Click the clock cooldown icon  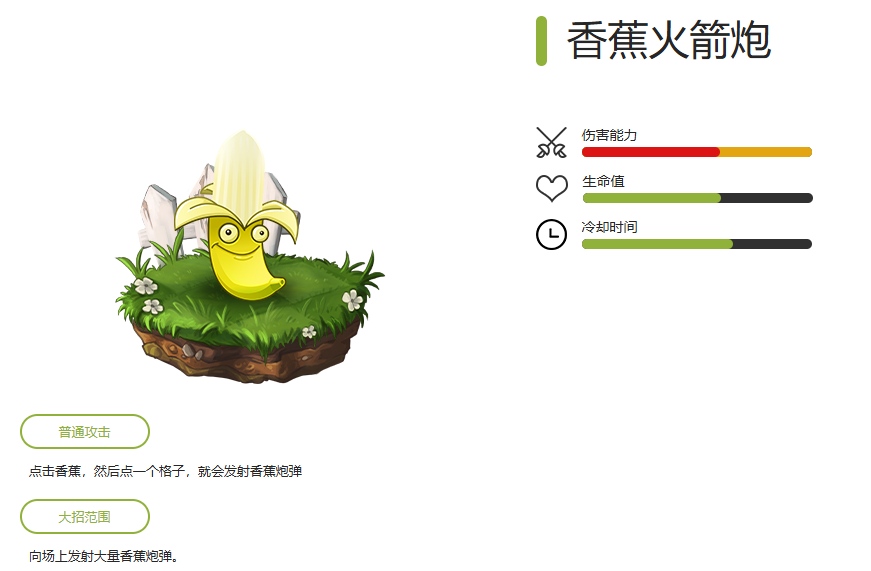pyautogui.click(x=552, y=234)
